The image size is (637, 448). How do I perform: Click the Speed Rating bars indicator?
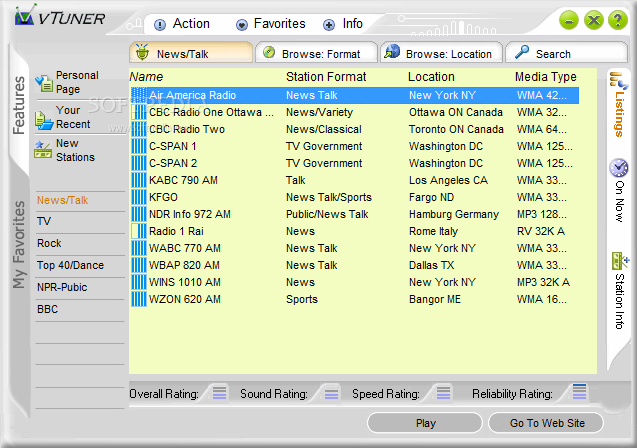[x=443, y=393]
